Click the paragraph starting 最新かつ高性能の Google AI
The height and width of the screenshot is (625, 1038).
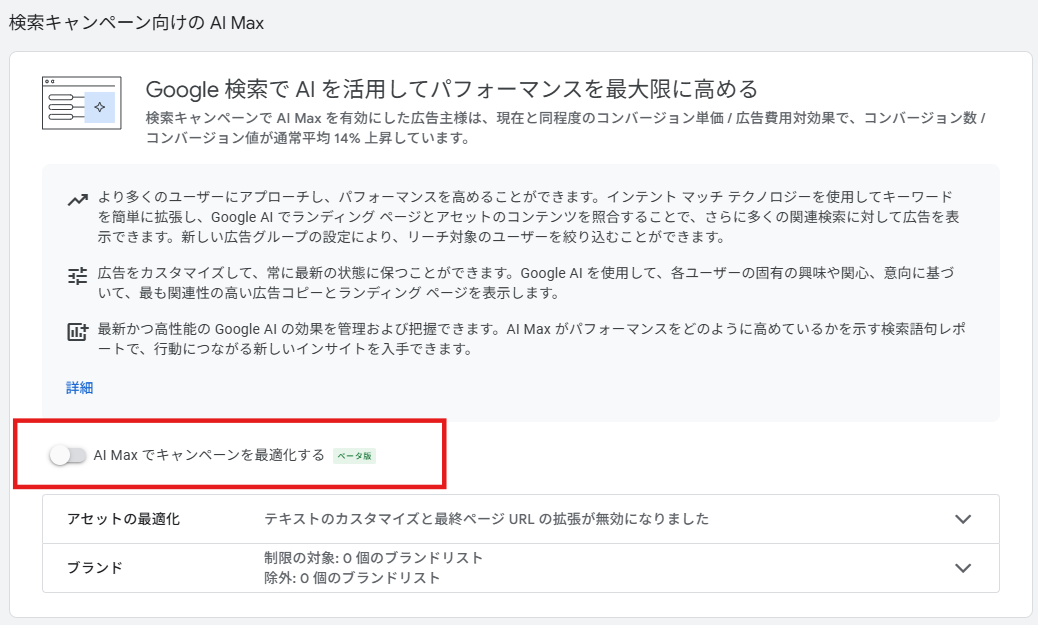[x=532, y=339]
